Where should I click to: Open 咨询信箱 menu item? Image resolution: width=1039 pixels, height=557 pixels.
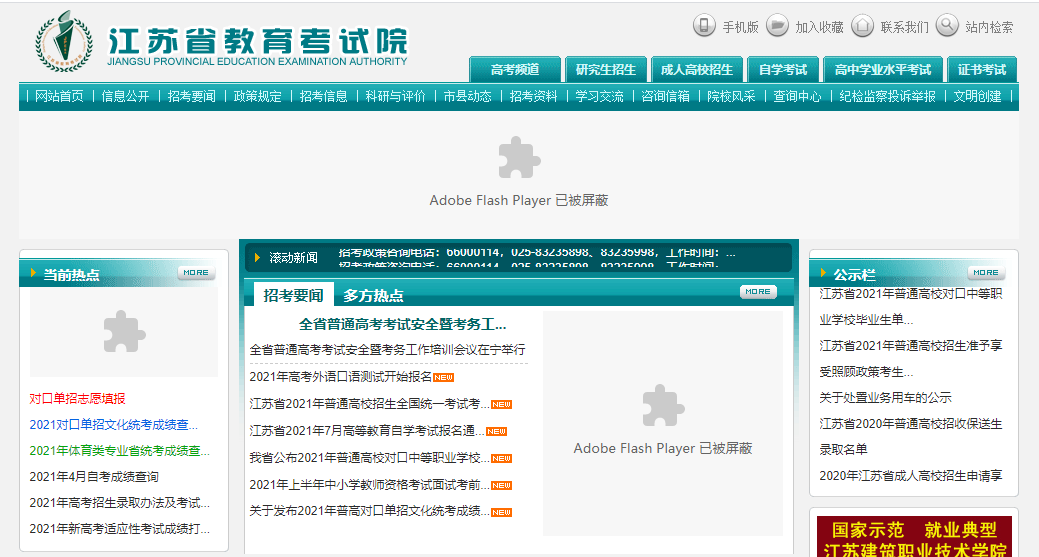pos(665,96)
